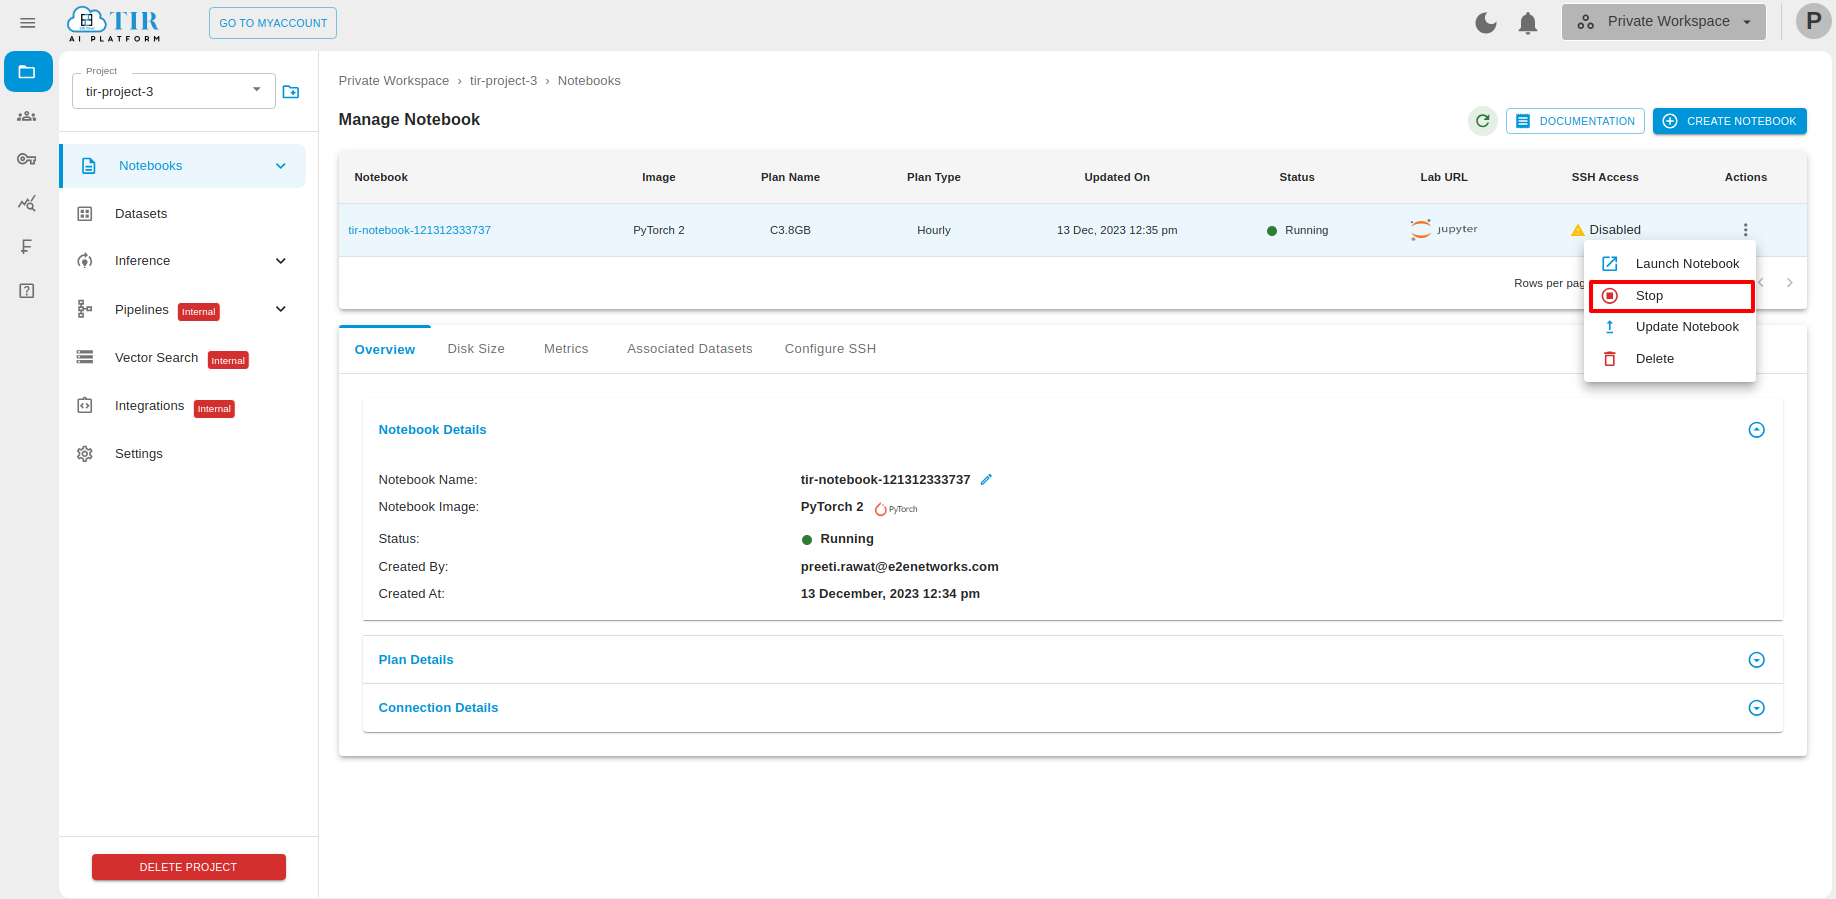Open the Project dropdown tir-project-3

tap(174, 91)
